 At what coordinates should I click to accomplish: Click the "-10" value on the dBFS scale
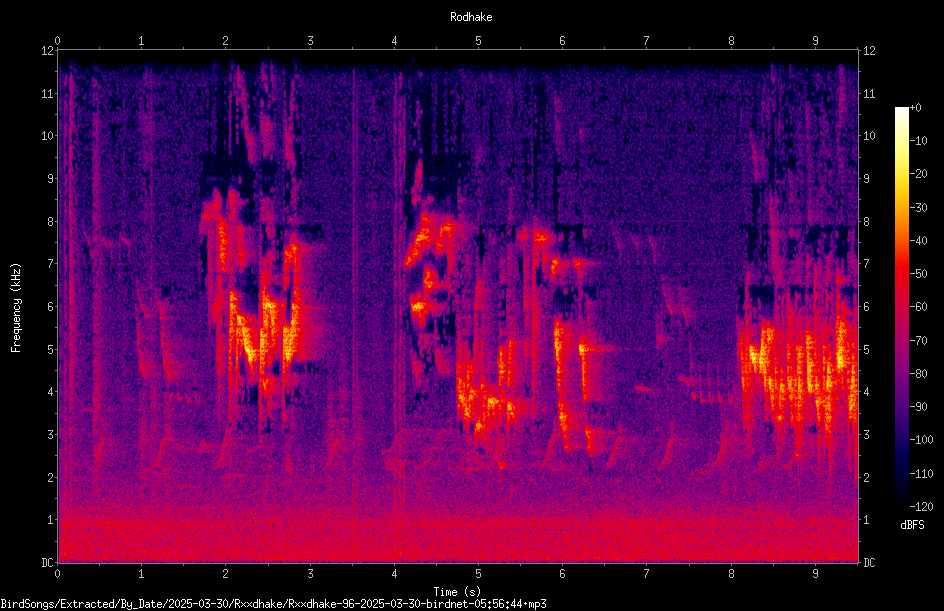point(919,141)
